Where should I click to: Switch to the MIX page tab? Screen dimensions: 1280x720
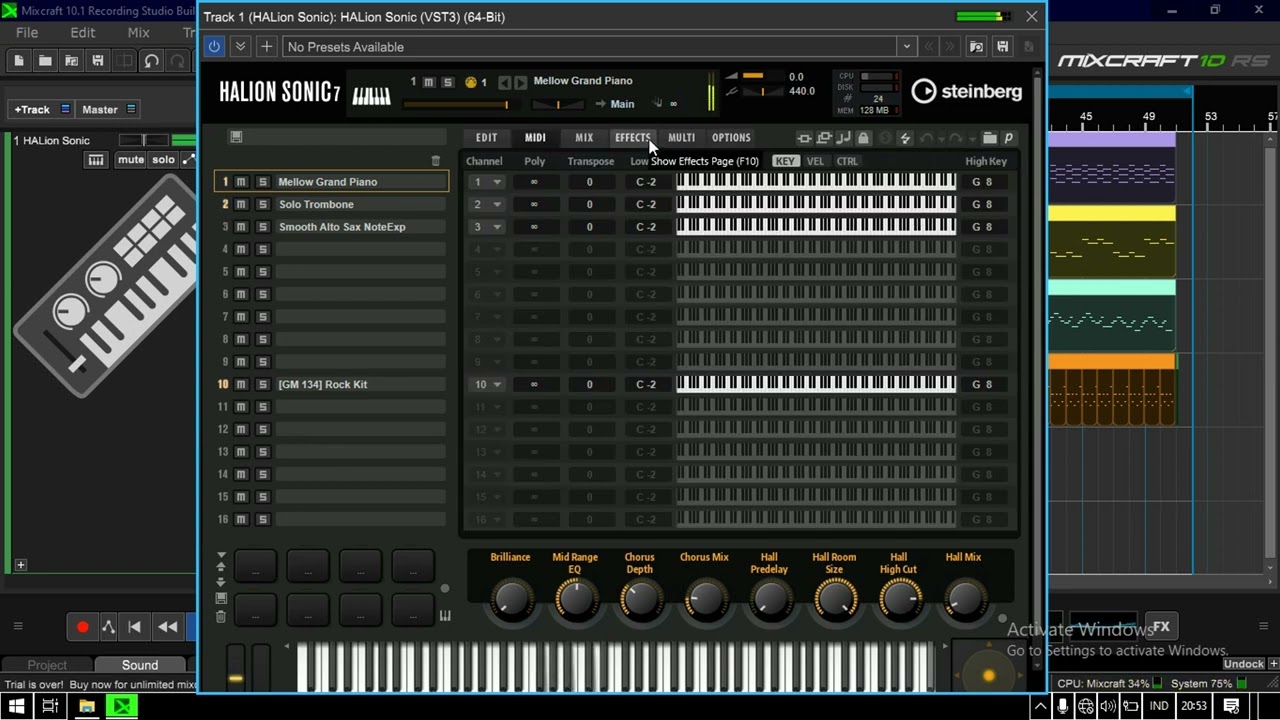(x=584, y=138)
